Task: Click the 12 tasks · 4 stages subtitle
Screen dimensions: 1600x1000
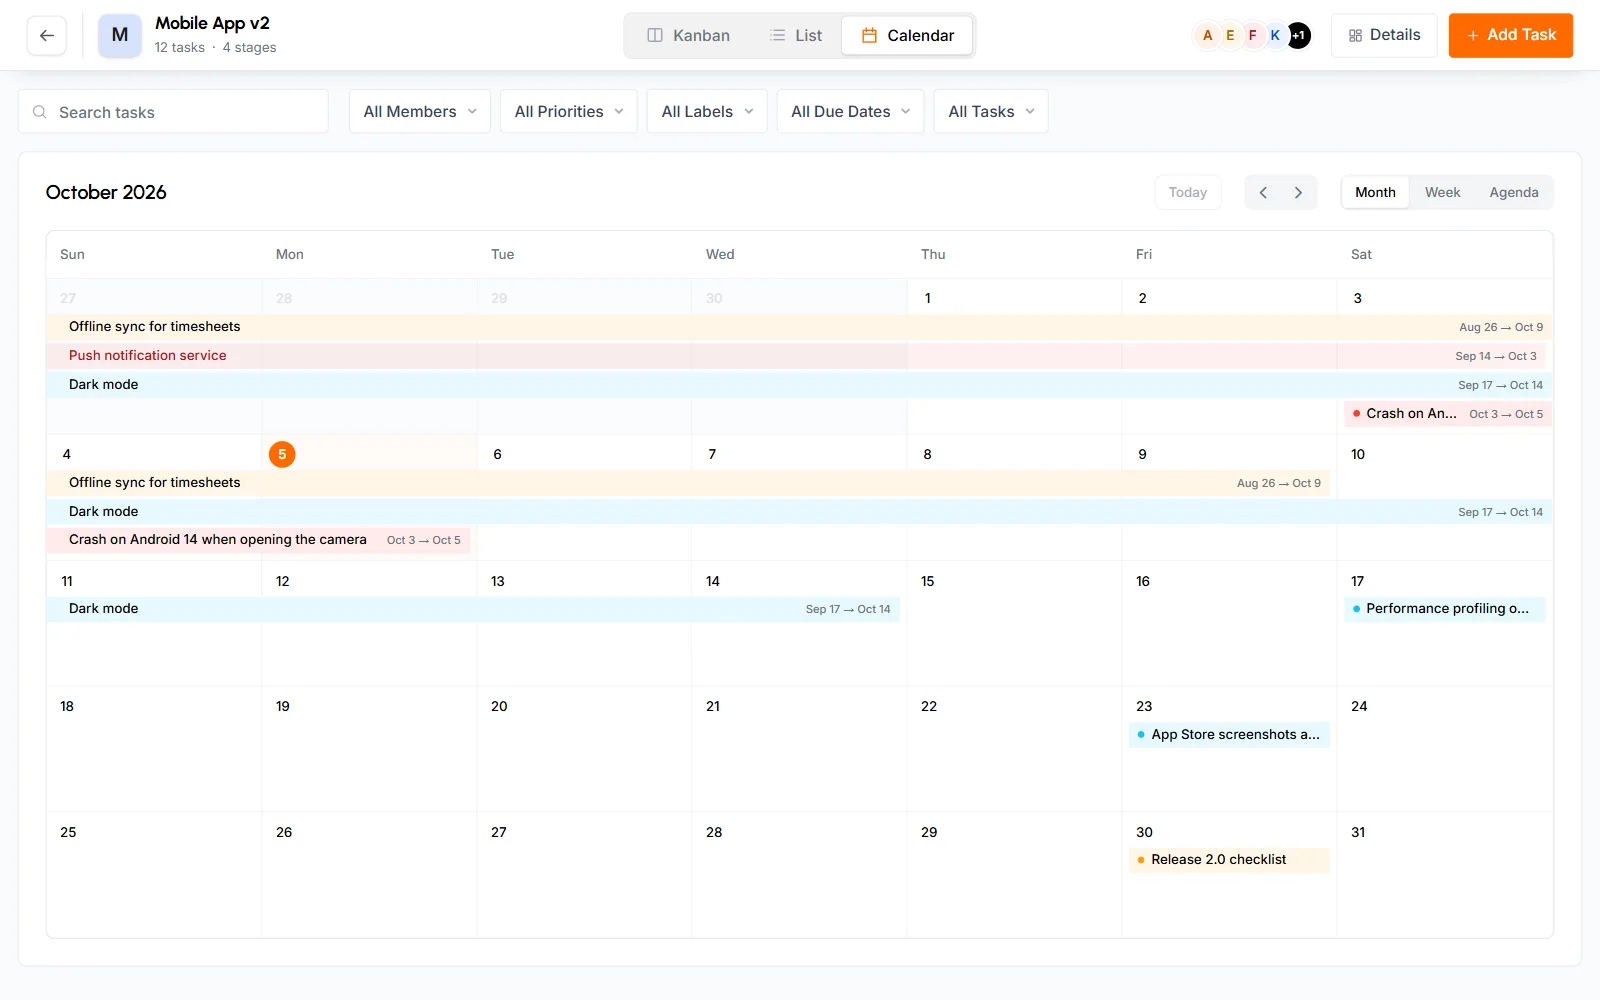Action: 215,48
